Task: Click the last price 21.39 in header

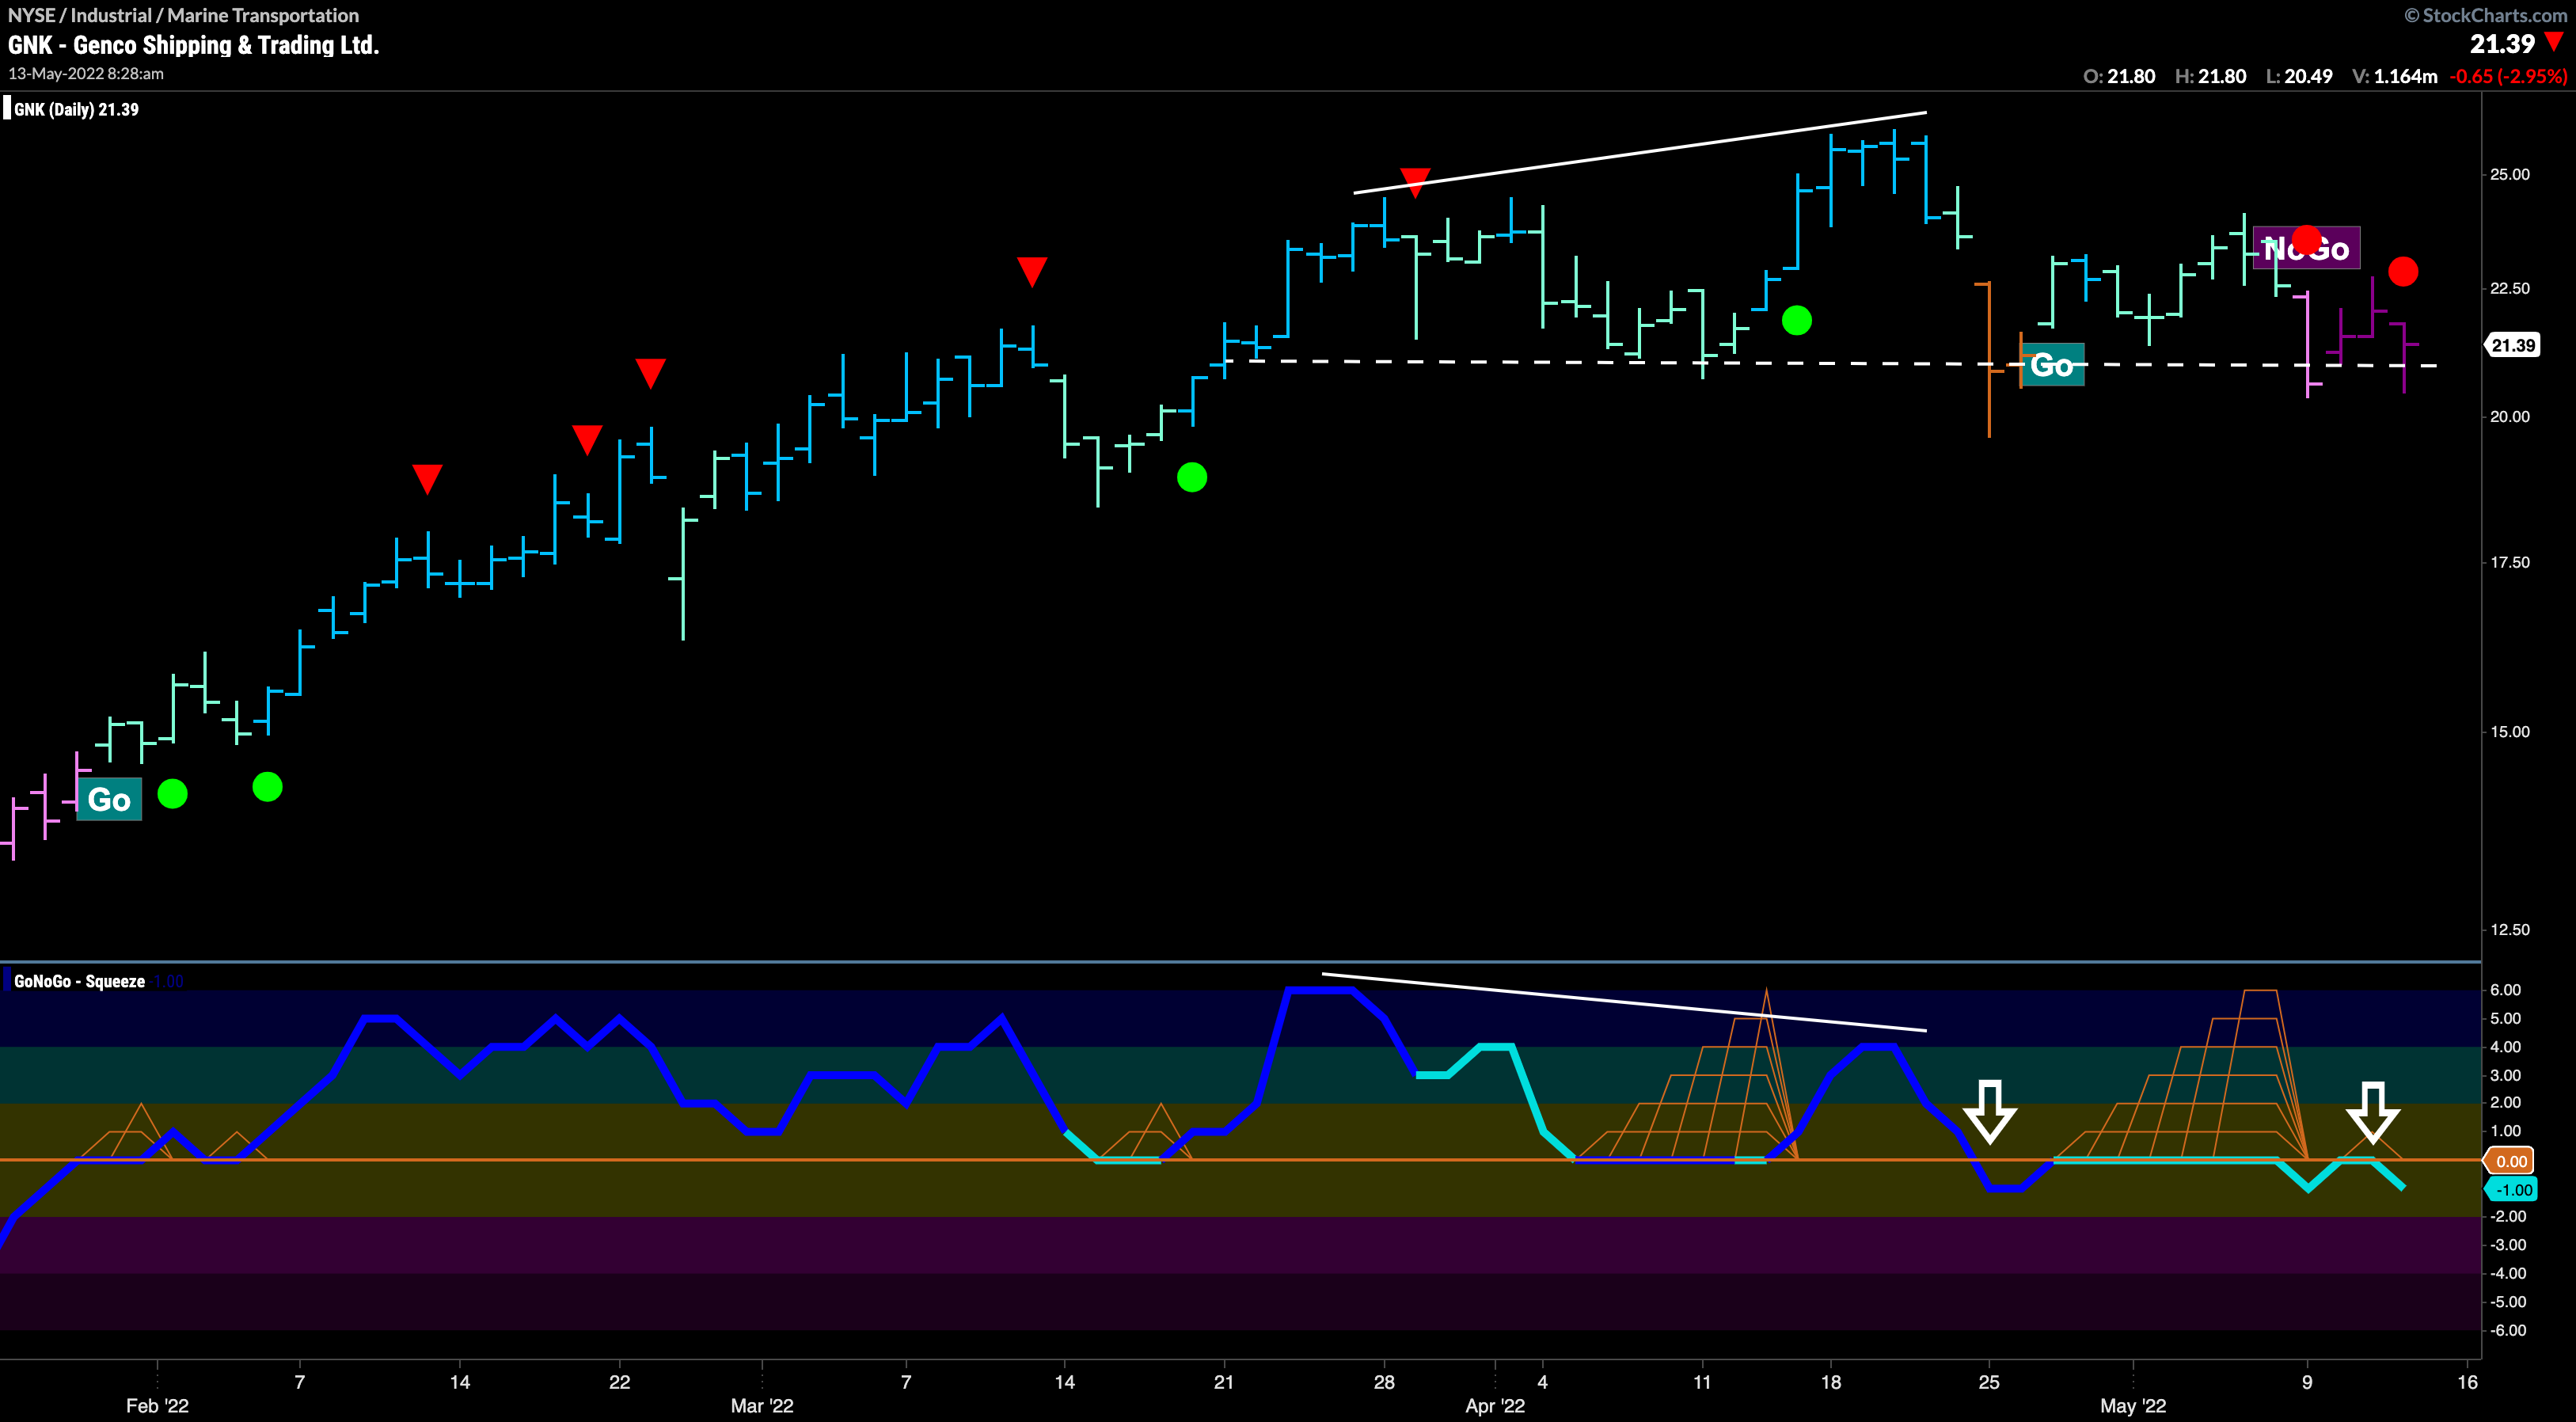Action: point(2502,44)
